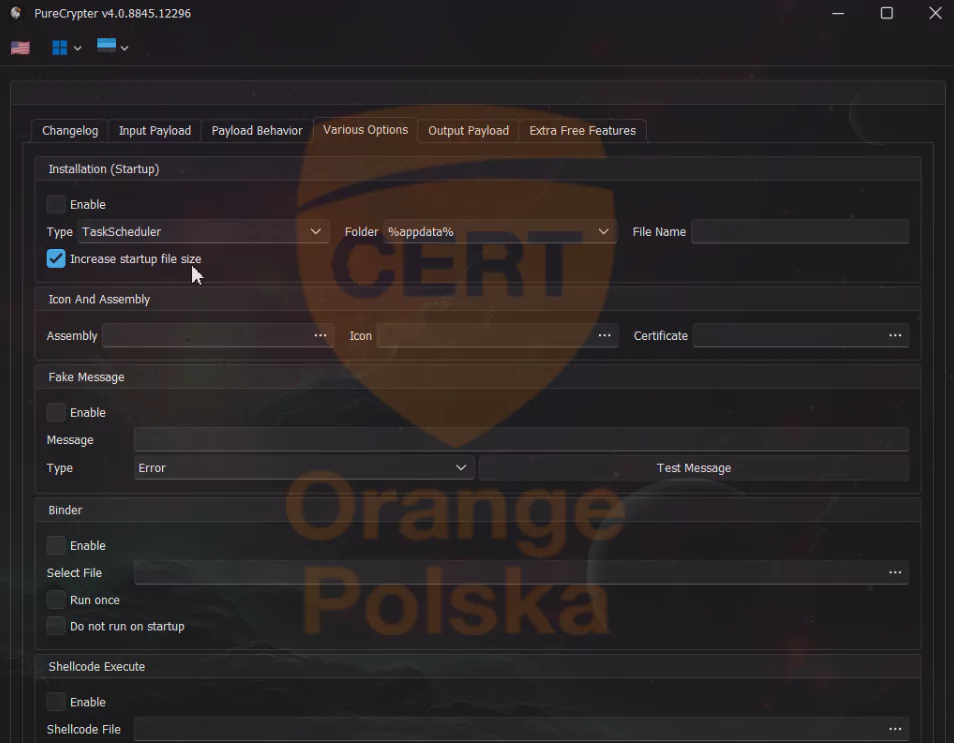
Task: Click the blue striped style icon
Action: coord(106,46)
